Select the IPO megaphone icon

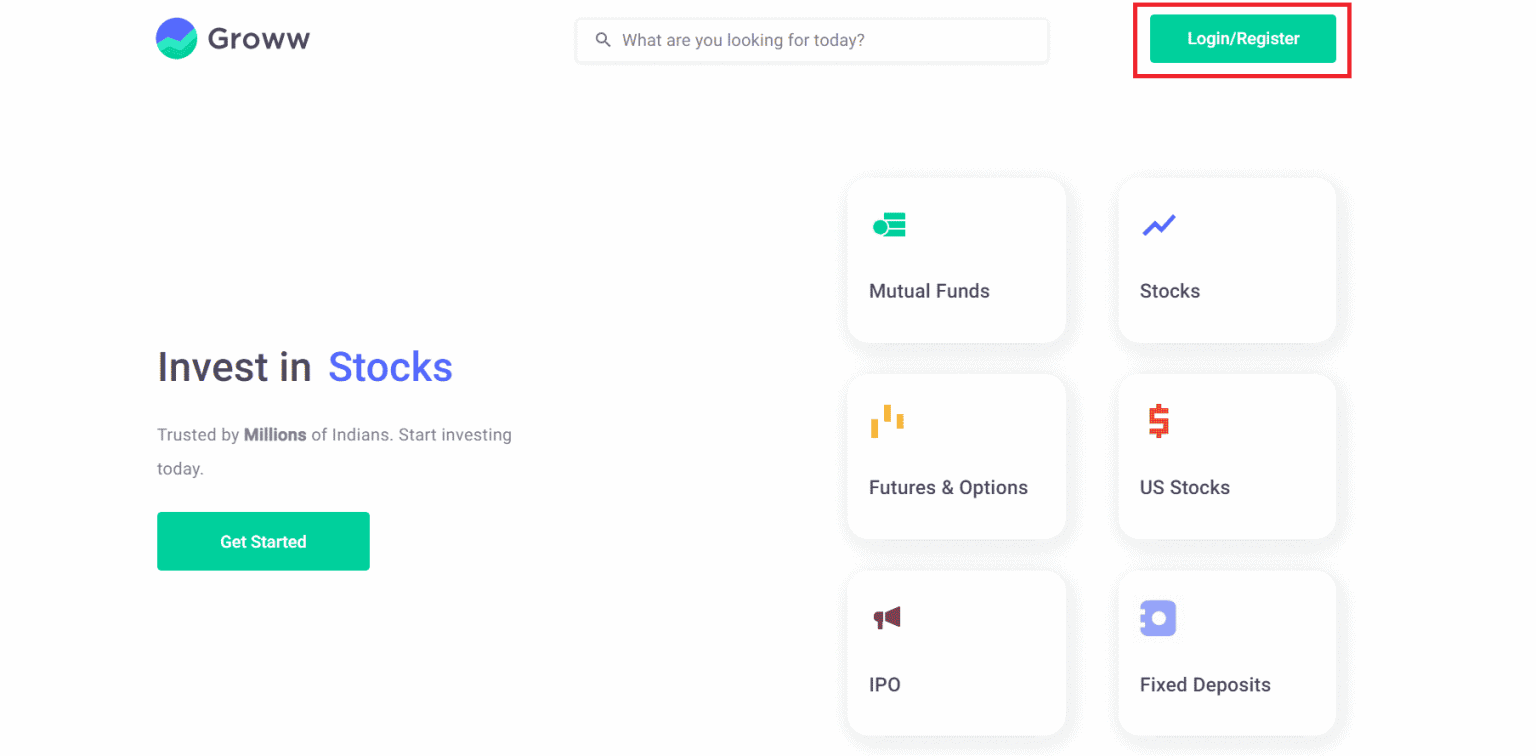(x=889, y=618)
